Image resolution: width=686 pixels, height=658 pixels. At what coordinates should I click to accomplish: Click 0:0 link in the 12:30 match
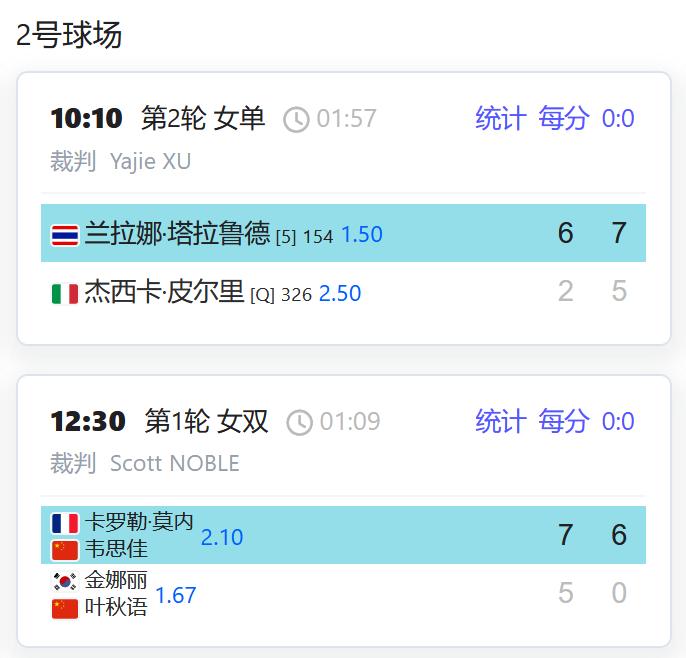pos(618,422)
